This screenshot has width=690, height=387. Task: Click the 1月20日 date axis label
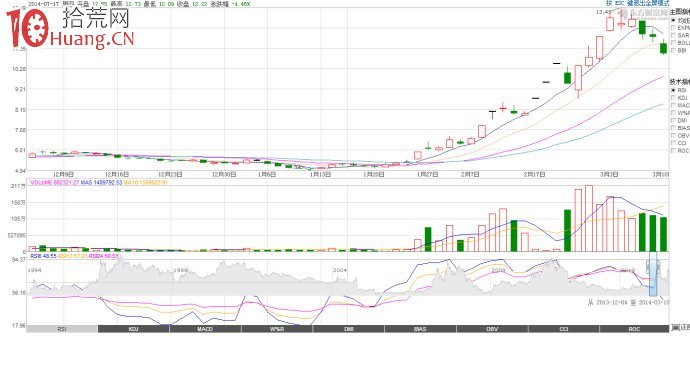[x=374, y=174]
